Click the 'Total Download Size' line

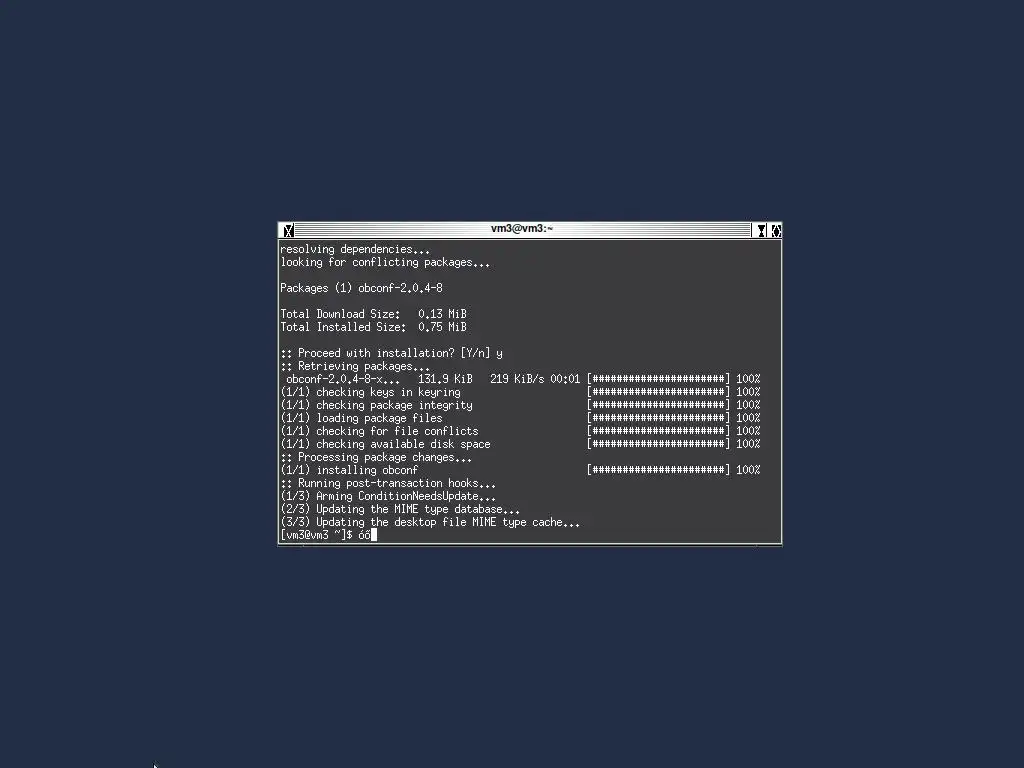pyautogui.click(x=374, y=314)
